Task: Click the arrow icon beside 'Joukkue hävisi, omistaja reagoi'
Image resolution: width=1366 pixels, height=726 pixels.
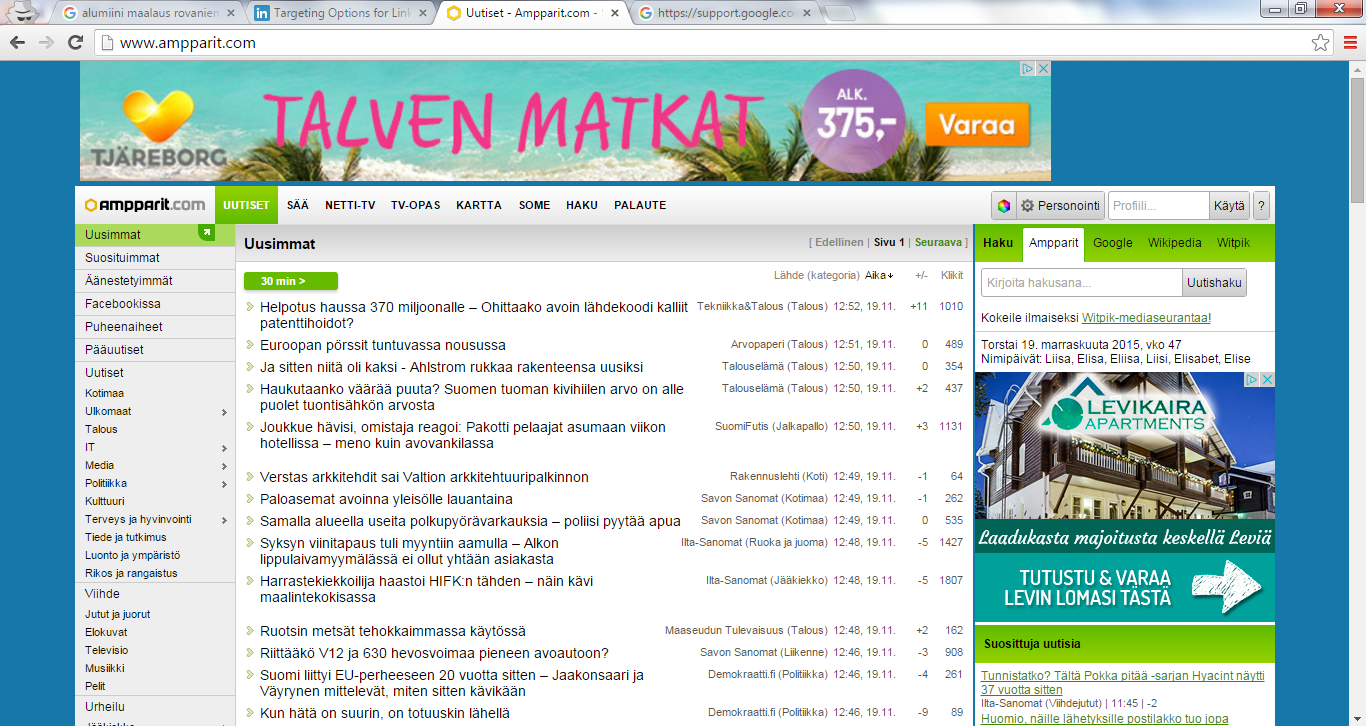Action: click(250, 427)
